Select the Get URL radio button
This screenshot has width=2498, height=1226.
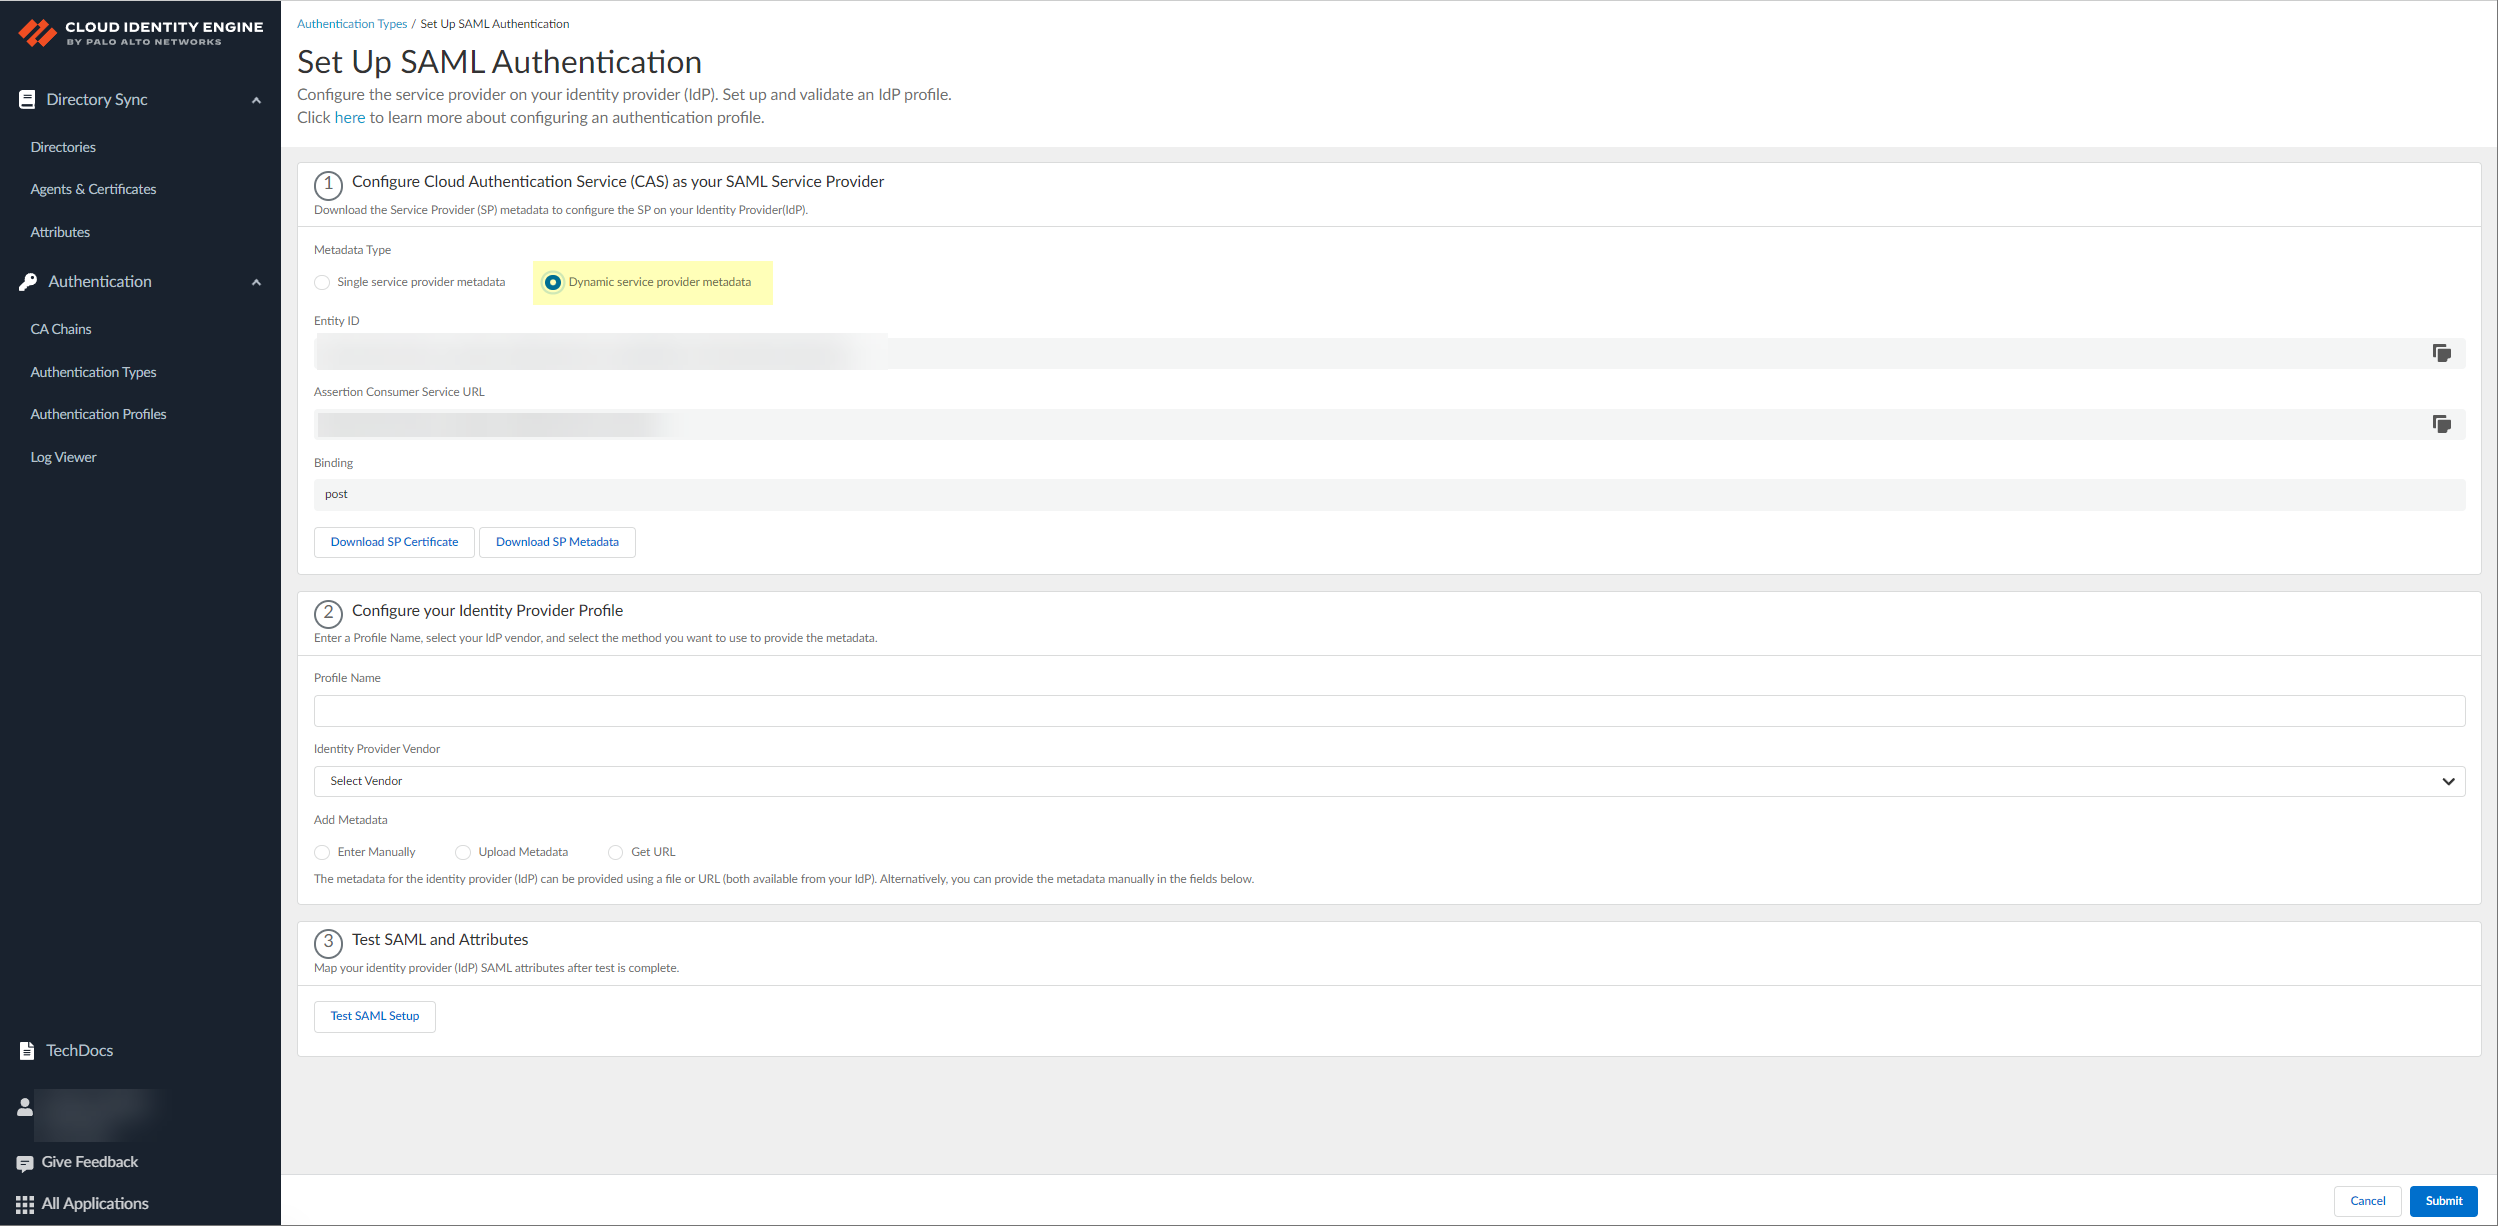(616, 852)
